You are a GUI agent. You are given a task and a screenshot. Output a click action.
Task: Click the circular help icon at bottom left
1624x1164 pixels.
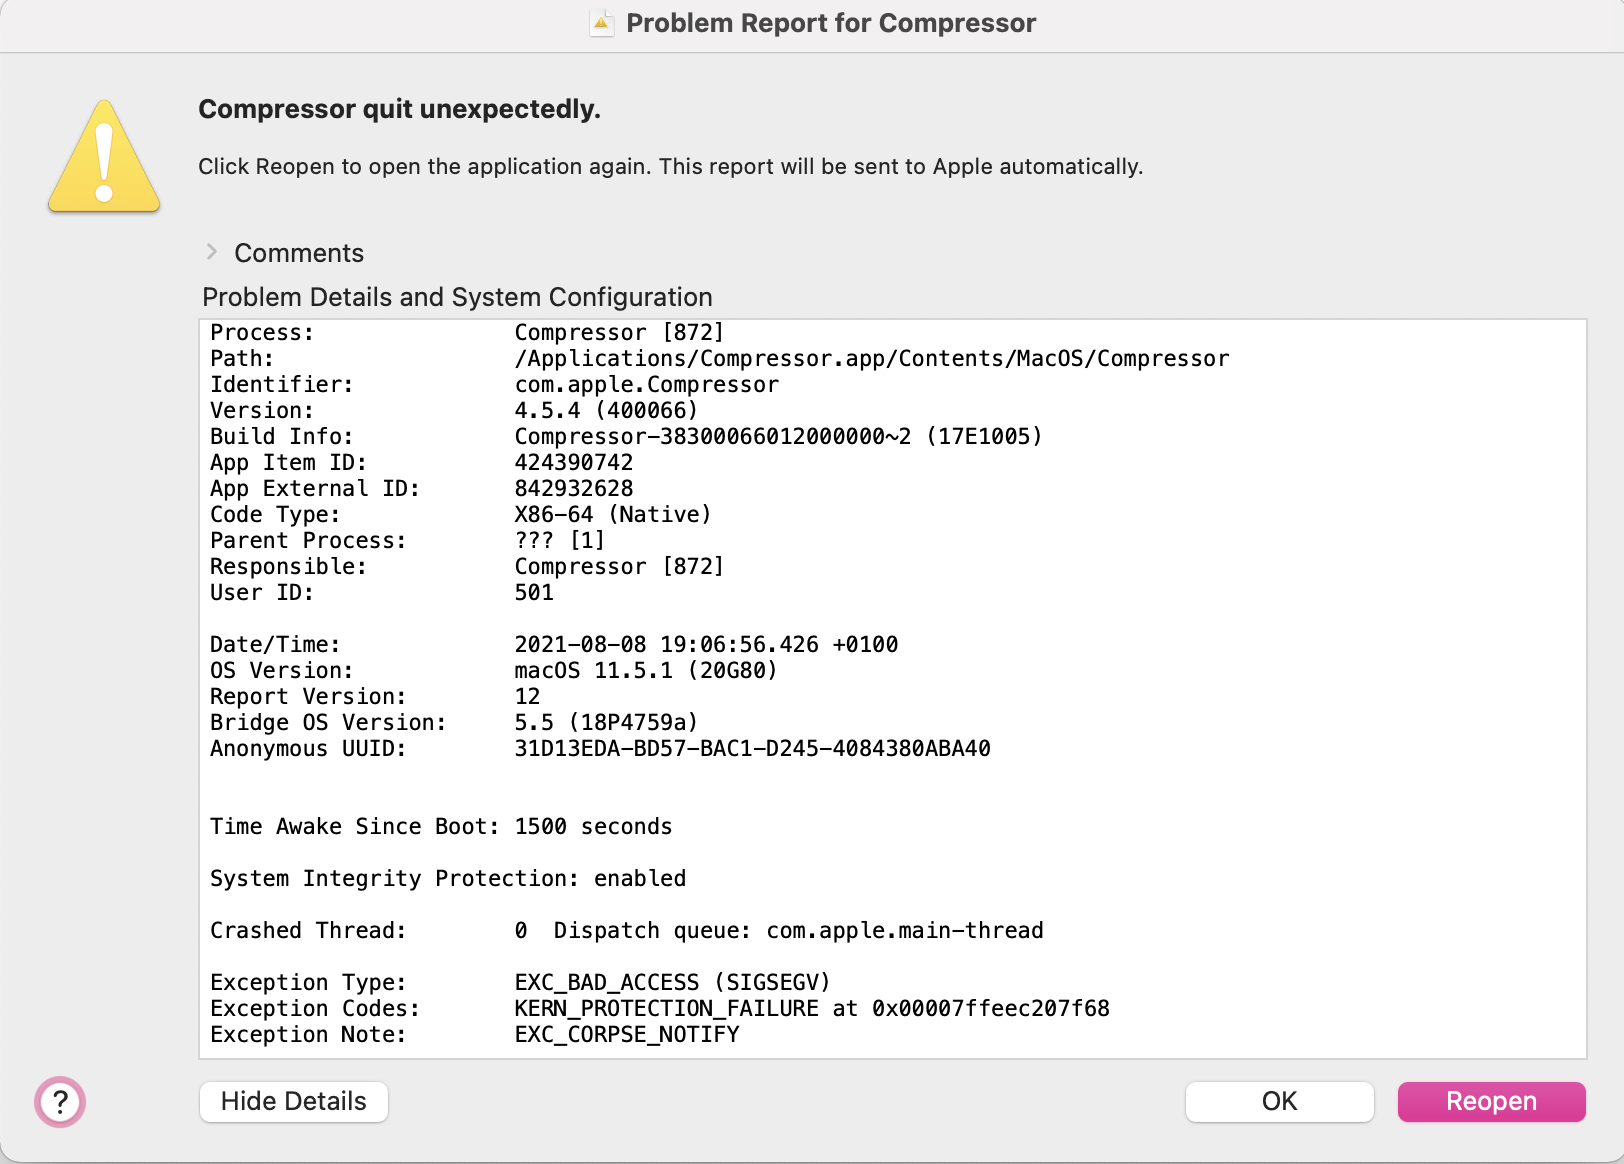point(60,1102)
